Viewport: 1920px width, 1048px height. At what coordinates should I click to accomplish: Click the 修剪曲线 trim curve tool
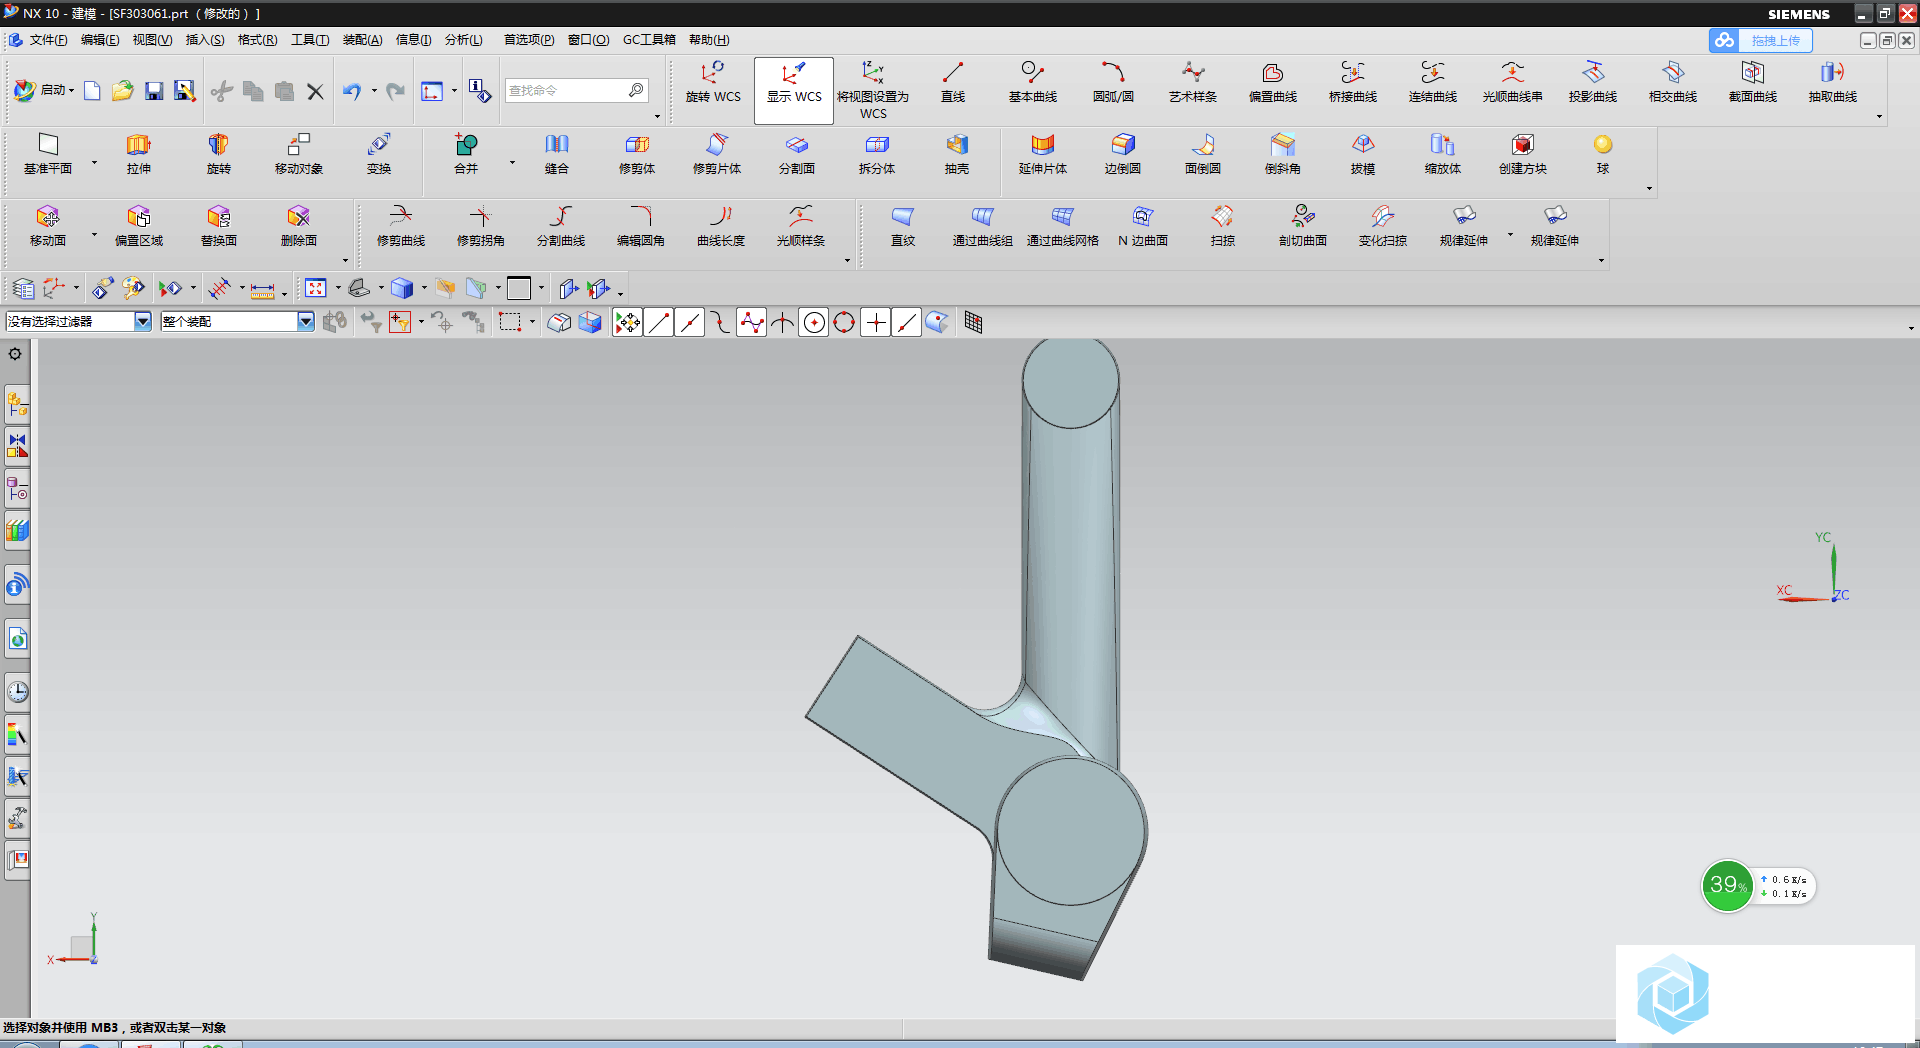tap(401, 227)
